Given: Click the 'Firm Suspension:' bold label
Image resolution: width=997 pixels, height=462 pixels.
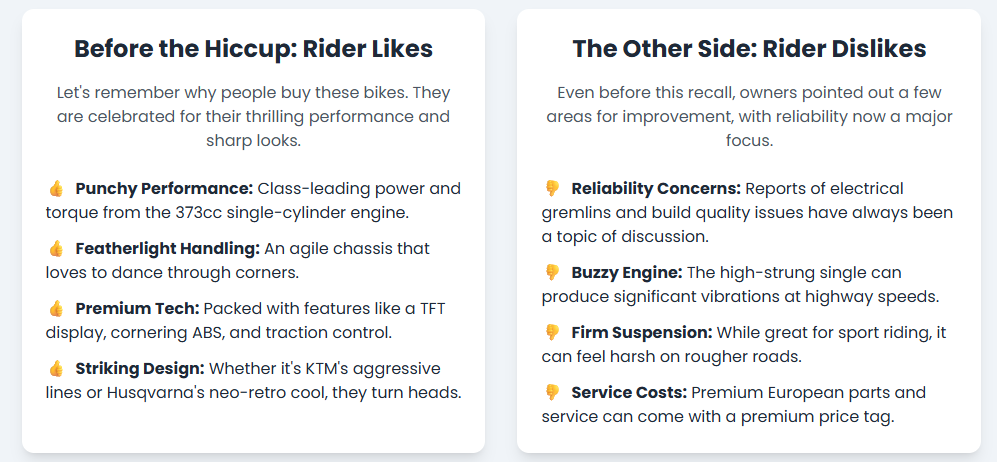Looking at the screenshot, I should (641, 332).
